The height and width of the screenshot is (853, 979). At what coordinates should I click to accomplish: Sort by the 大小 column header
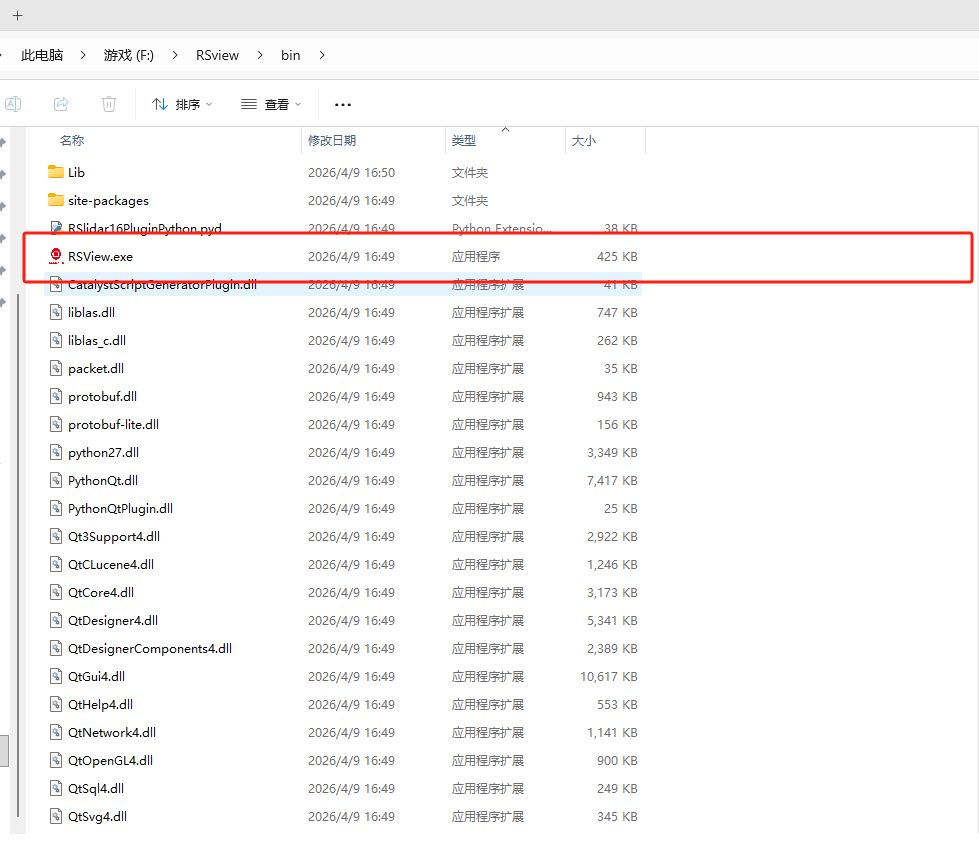pos(584,141)
